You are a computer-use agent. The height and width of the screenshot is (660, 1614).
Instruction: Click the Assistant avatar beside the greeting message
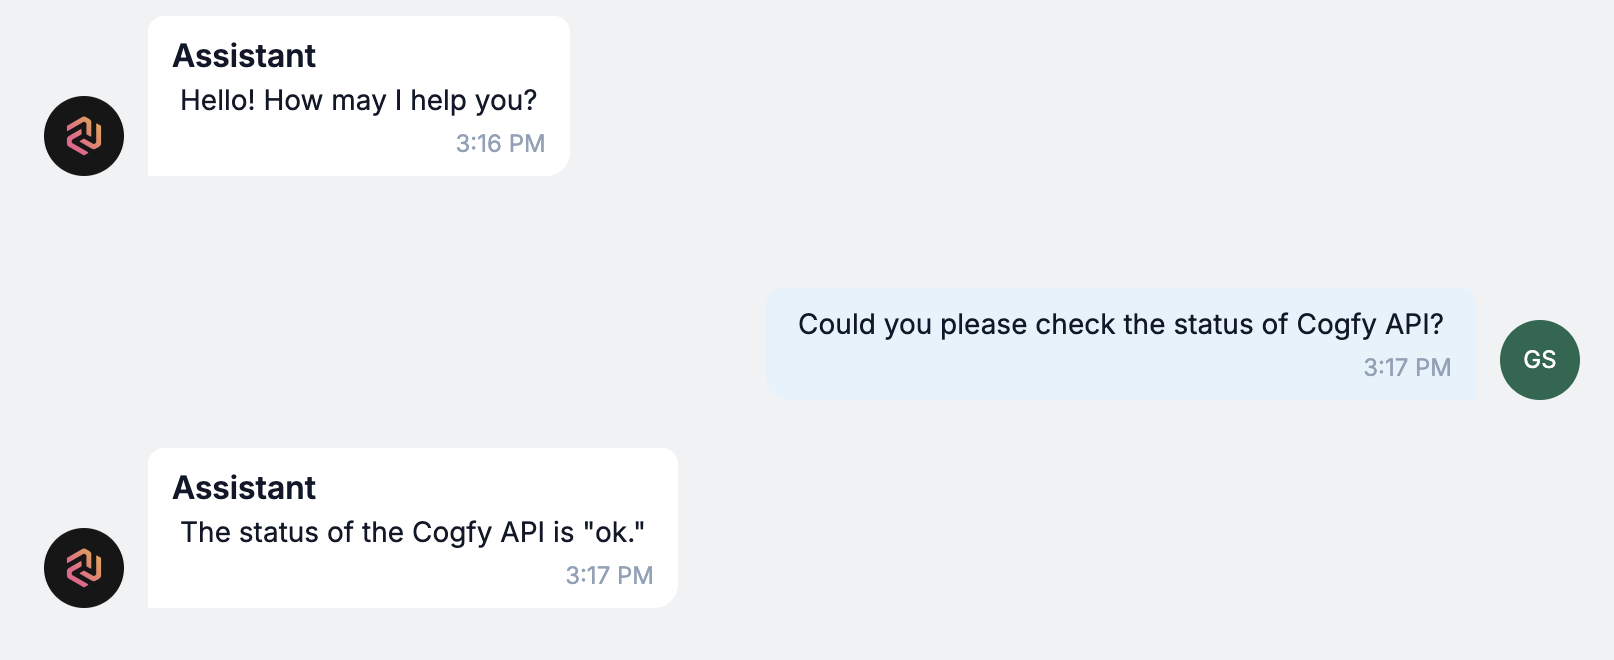(84, 136)
